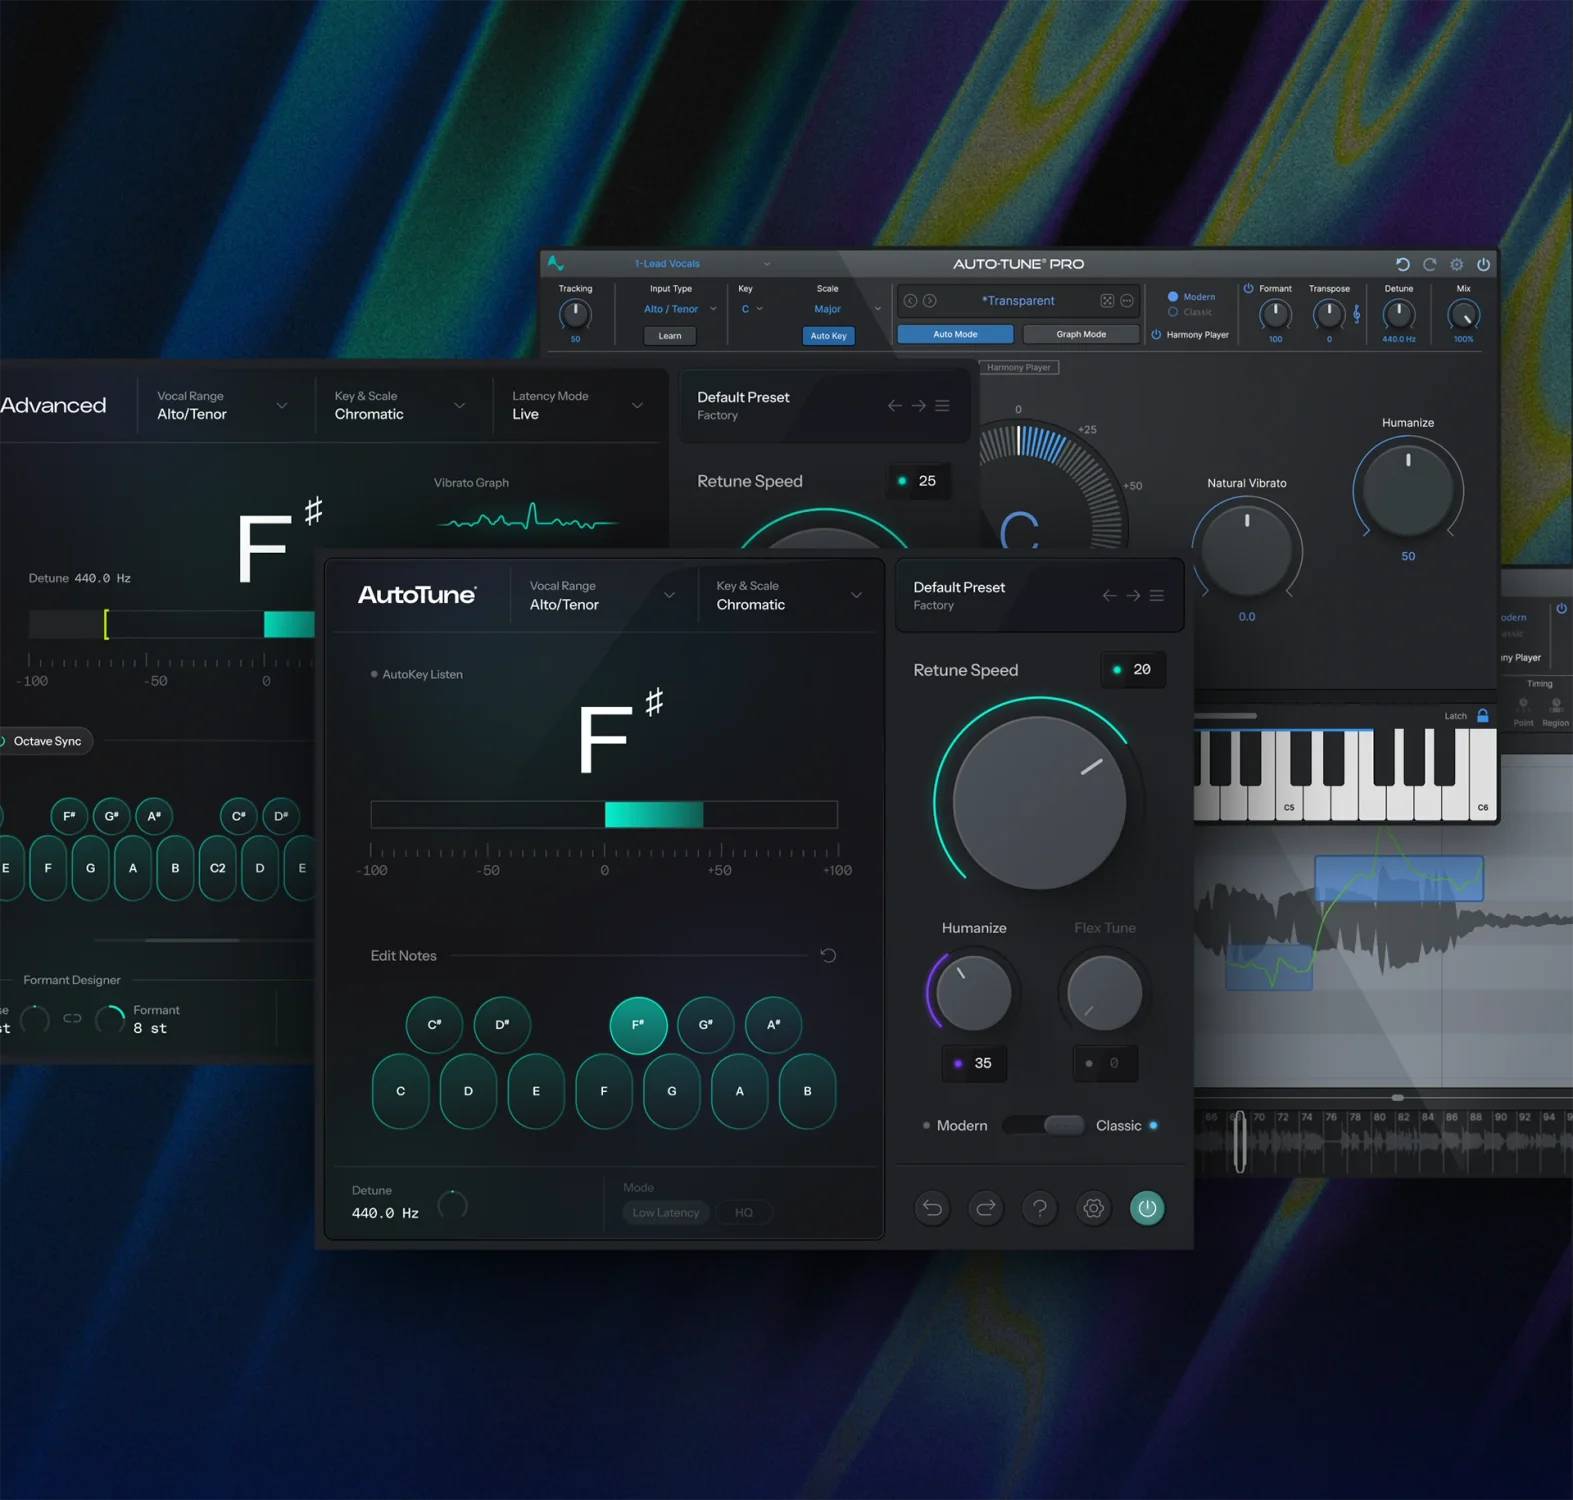
Task: Open the settings gear in Auto-Tune Pro title bar
Action: pos(1457,264)
